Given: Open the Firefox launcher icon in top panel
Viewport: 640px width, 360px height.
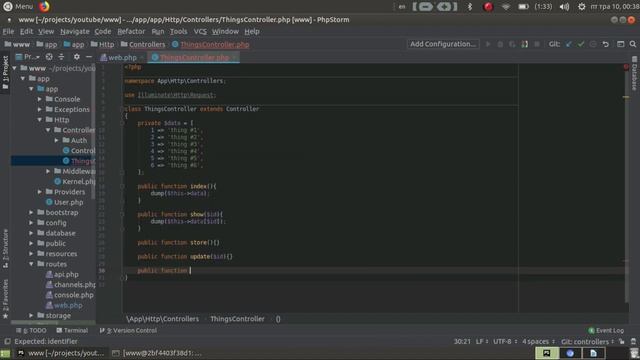Looking at the screenshot, I should (44, 6).
